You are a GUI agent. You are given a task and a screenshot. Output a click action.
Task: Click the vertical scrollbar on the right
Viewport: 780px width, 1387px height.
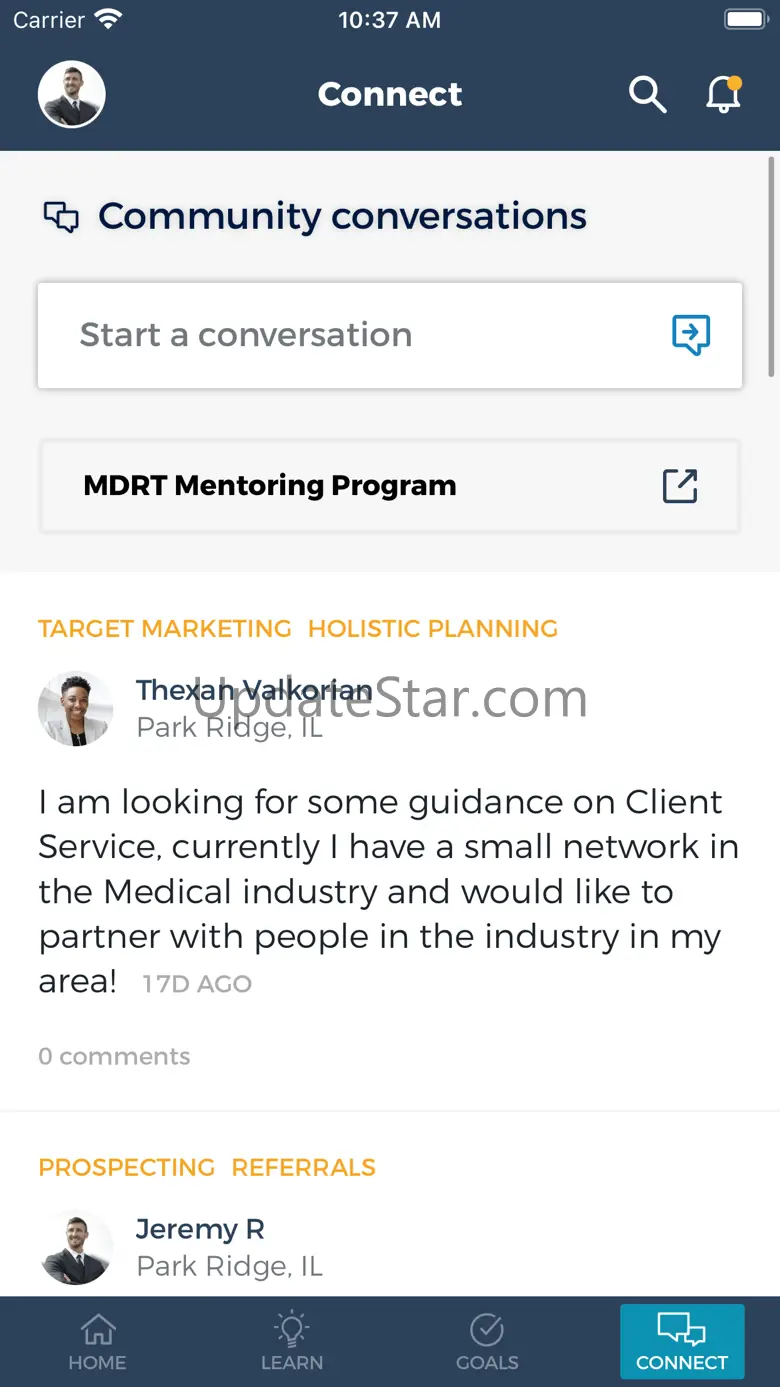(x=772, y=267)
